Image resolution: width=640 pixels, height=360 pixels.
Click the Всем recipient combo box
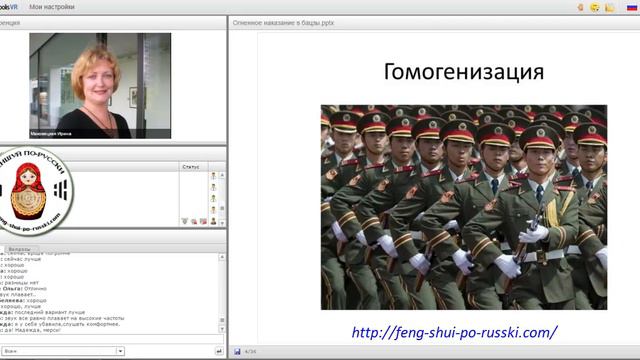[62, 351]
